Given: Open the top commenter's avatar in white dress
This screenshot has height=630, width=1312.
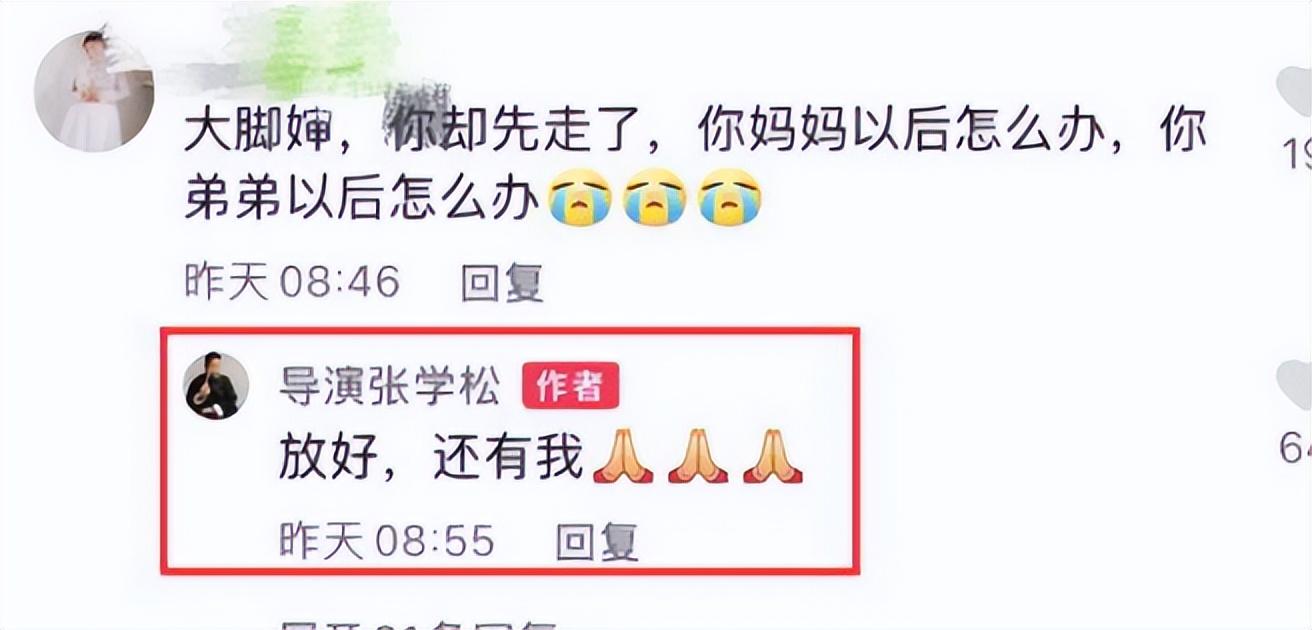Looking at the screenshot, I should 94,91.
